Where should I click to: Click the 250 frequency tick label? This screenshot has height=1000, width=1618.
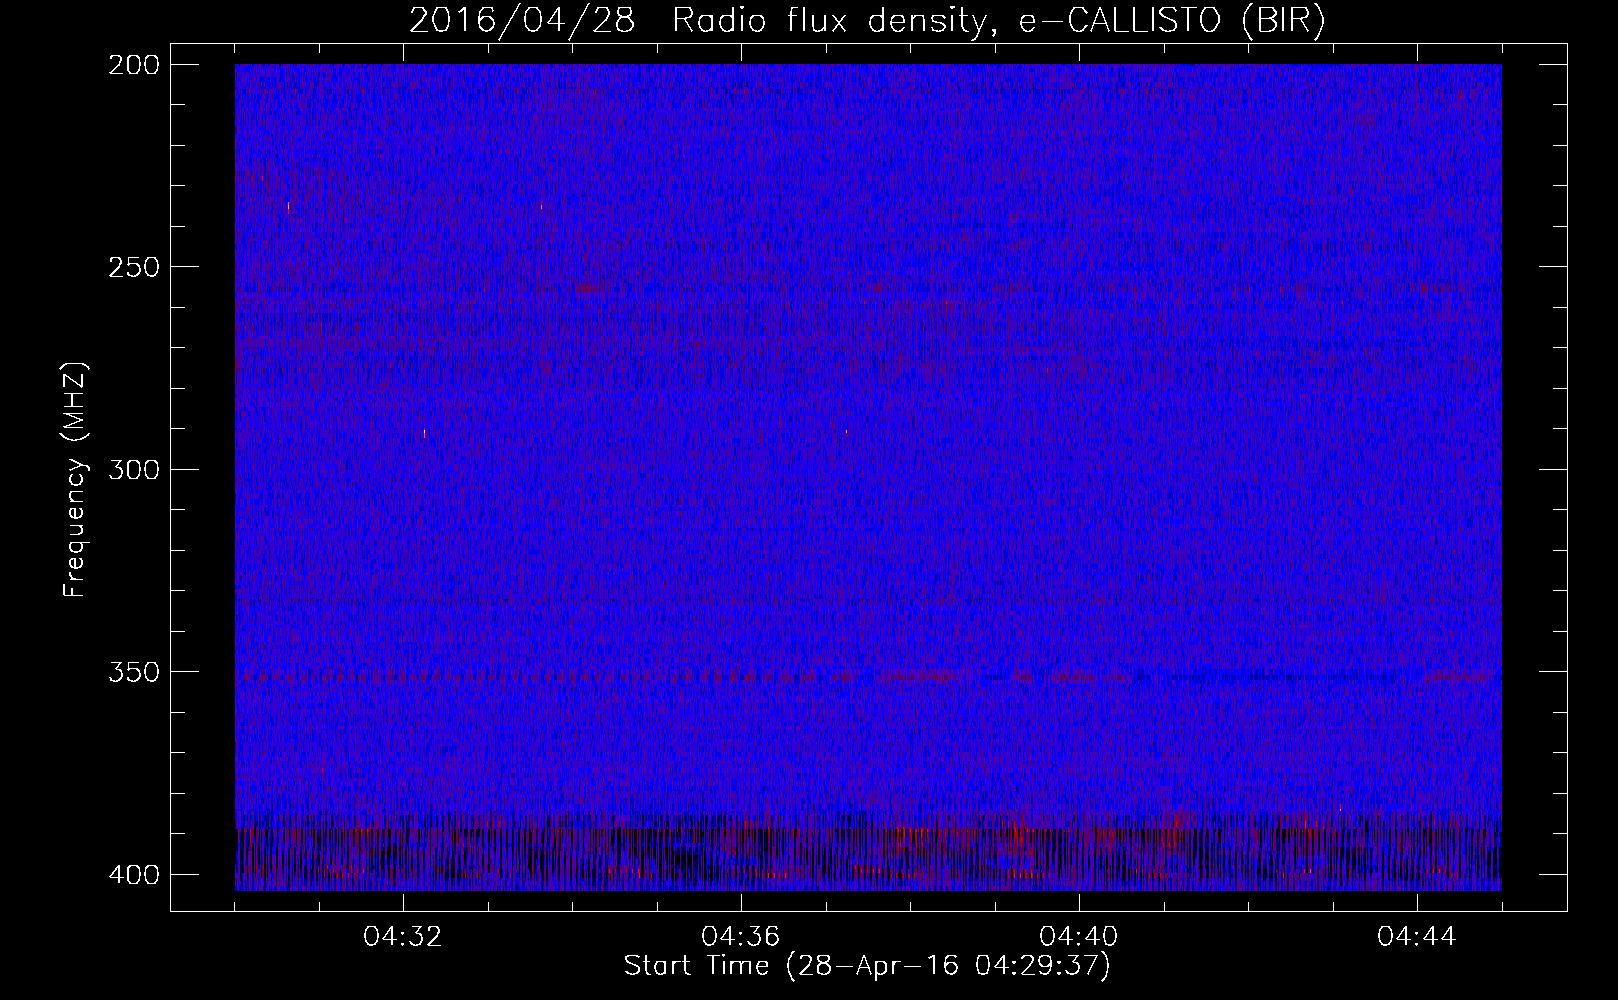point(133,267)
